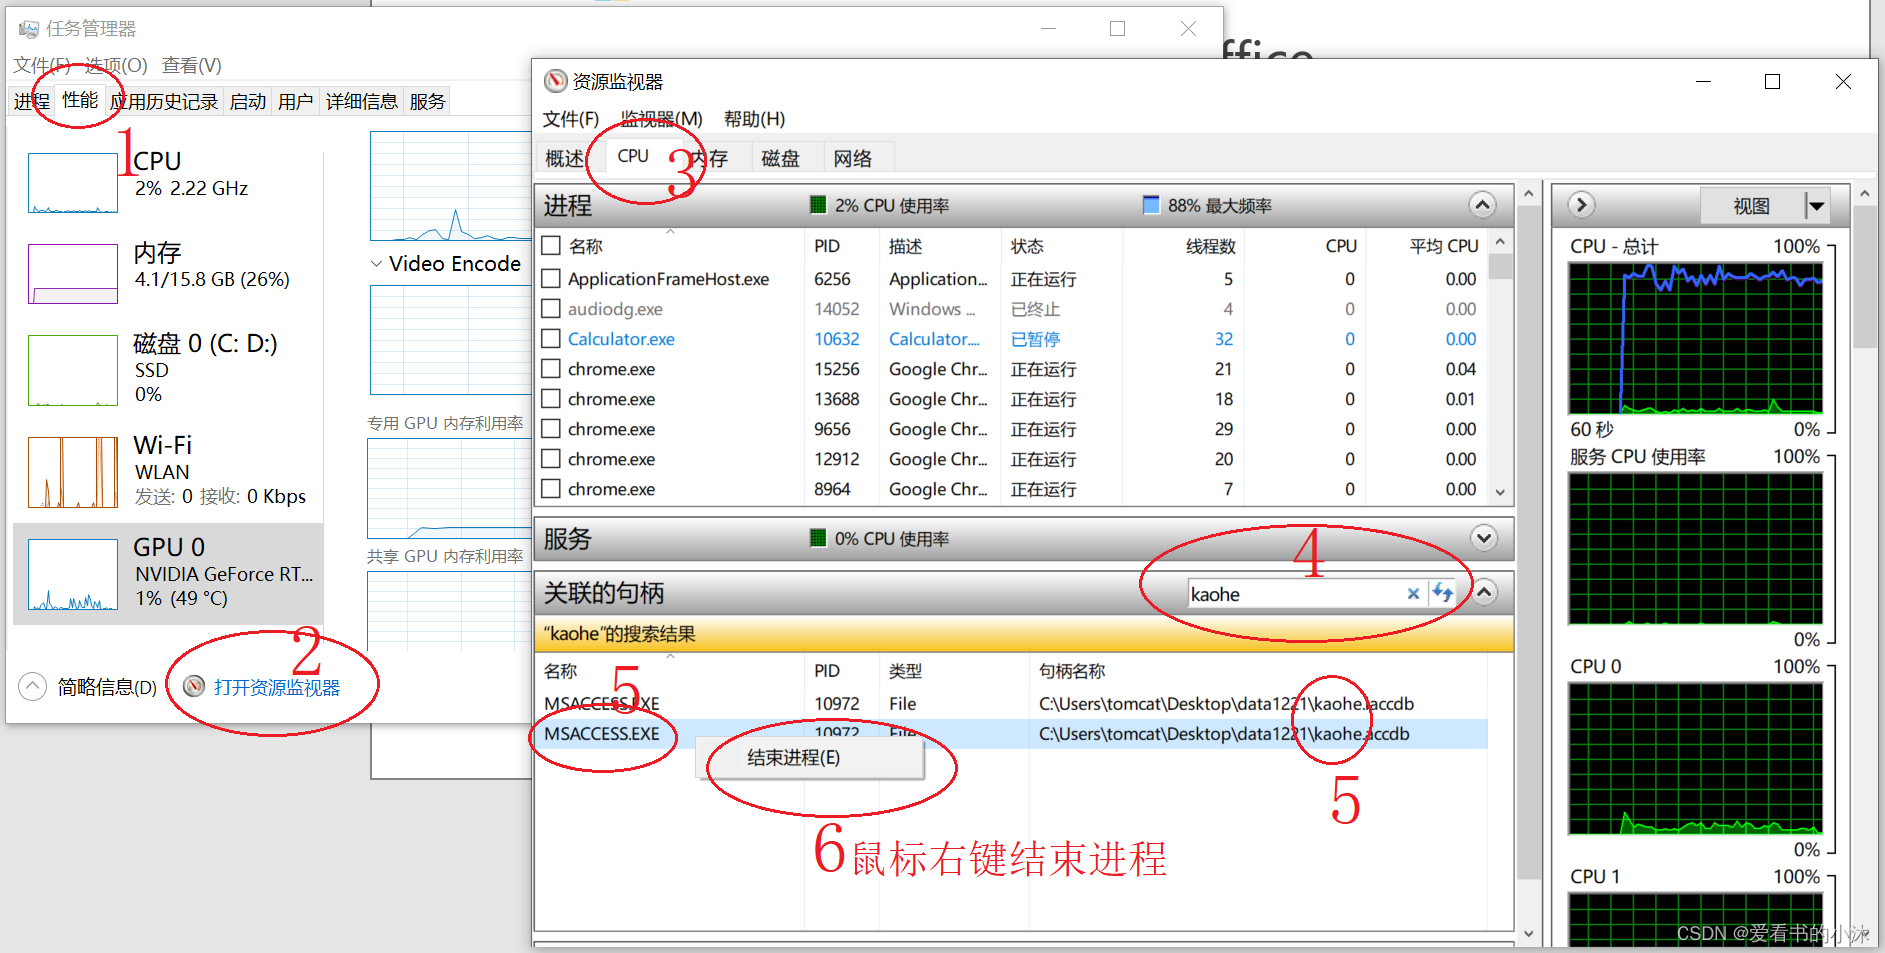This screenshot has width=1885, height=953.
Task: Toggle the select-all checkbox next to 名称
Action: click(x=550, y=245)
